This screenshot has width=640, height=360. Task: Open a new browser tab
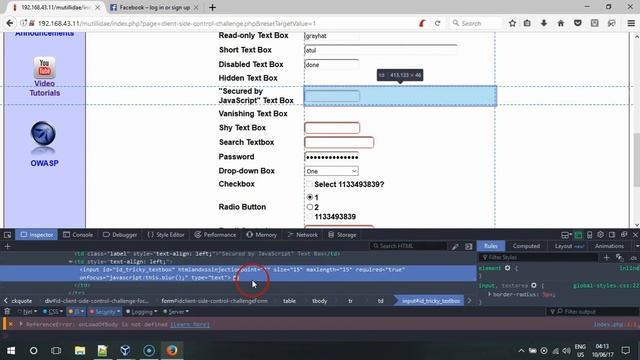pyautogui.click(x=212, y=7)
